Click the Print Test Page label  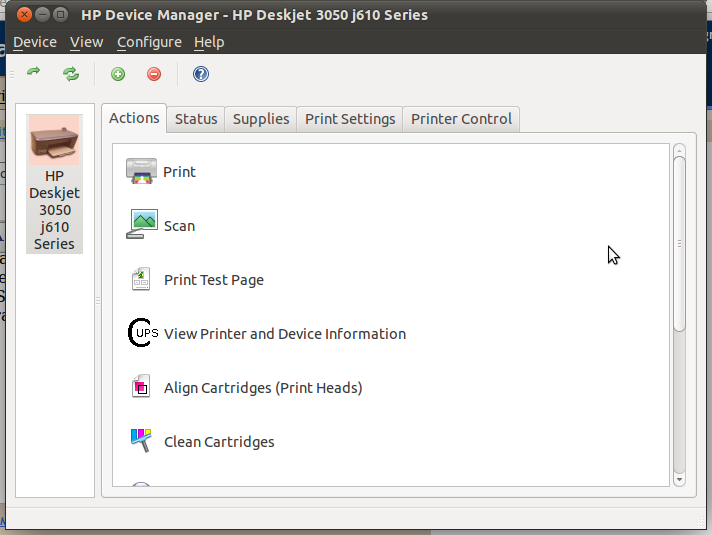click(214, 280)
